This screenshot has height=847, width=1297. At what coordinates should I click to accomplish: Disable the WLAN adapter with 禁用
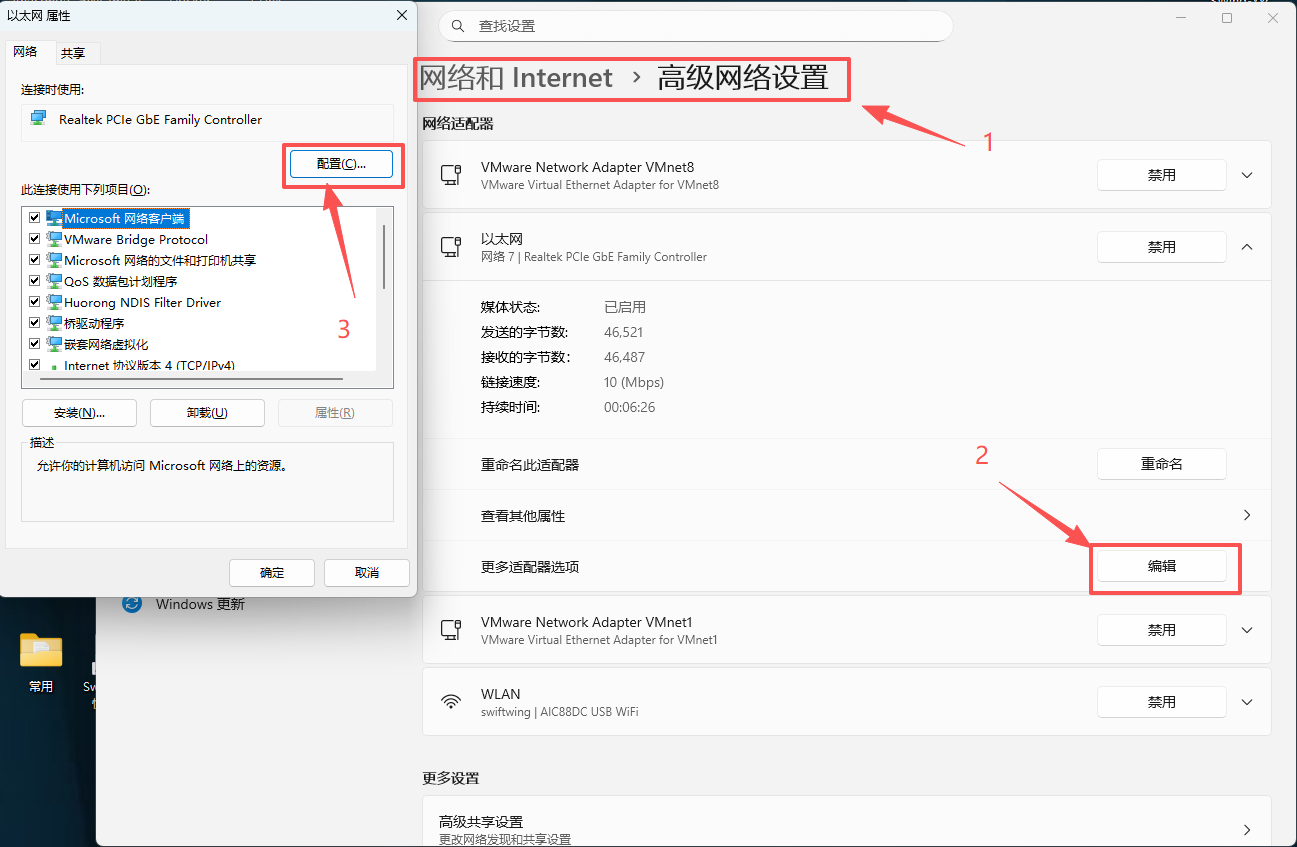pos(1162,702)
